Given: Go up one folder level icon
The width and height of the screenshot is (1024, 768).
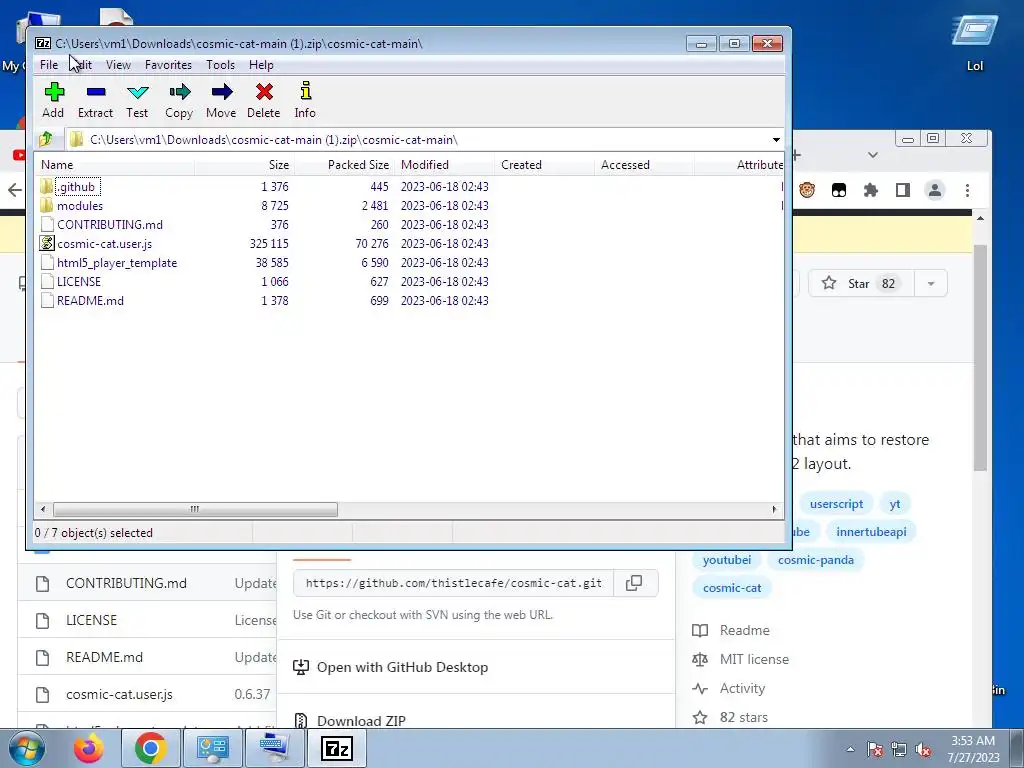Looking at the screenshot, I should pos(46,139).
